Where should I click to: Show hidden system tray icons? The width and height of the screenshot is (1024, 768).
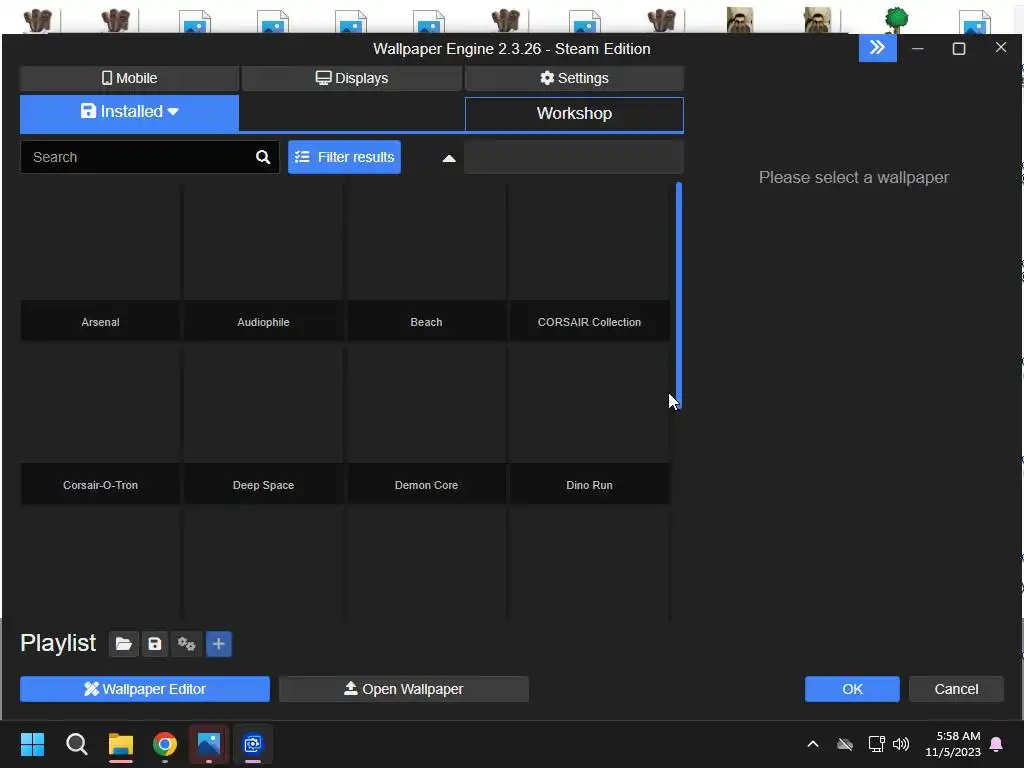(813, 744)
